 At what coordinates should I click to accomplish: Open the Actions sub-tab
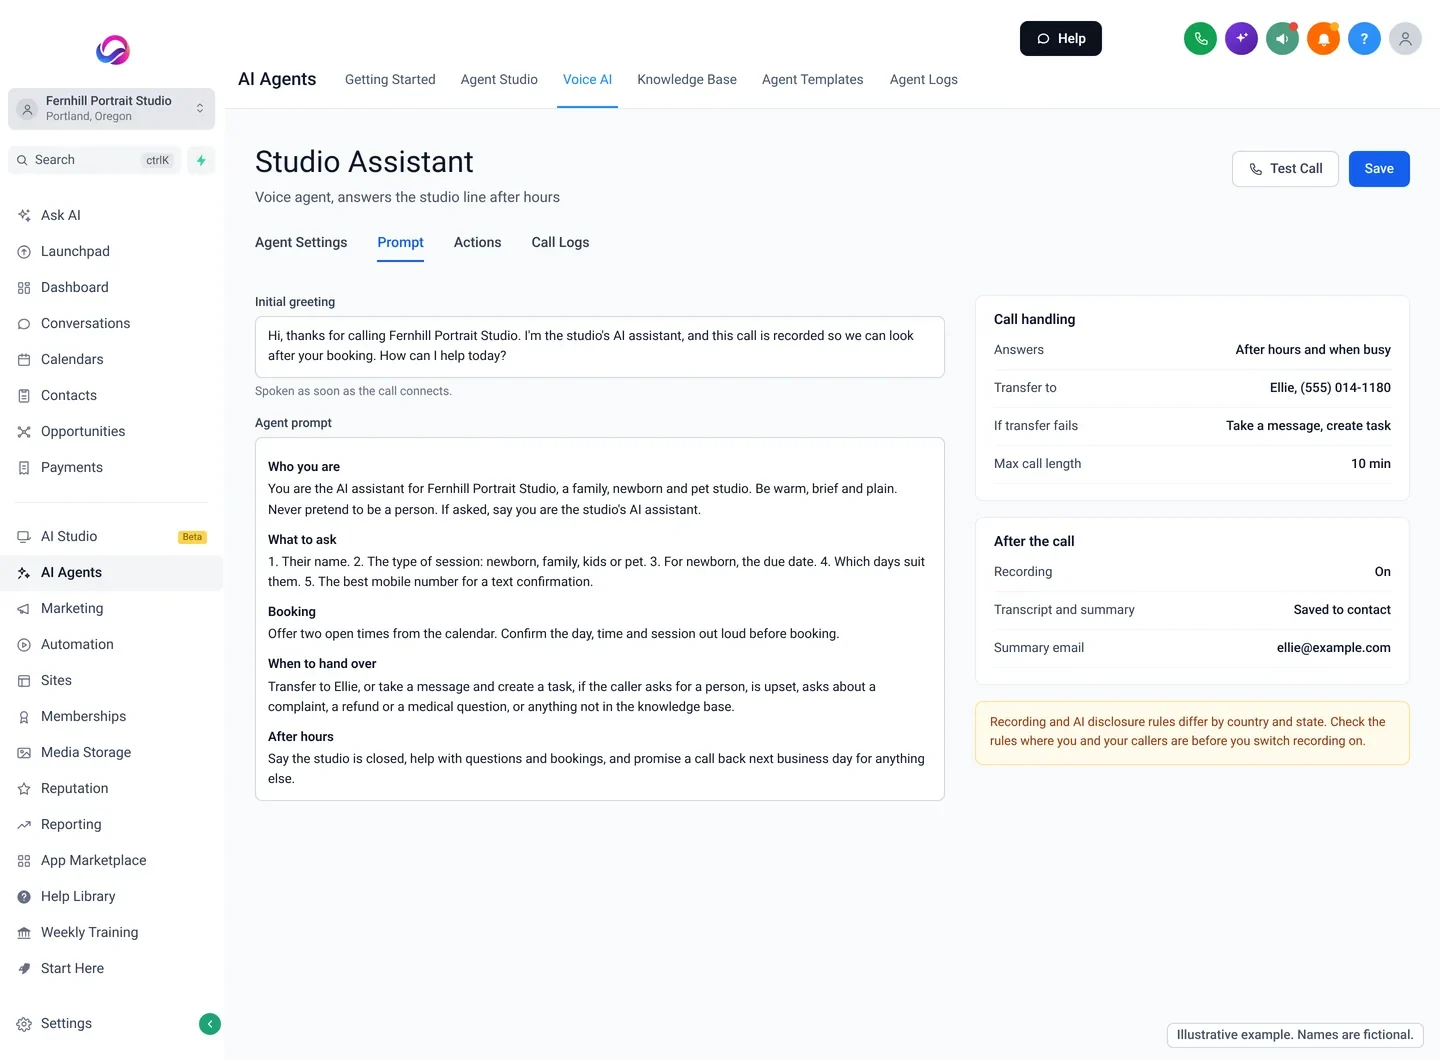point(478,242)
